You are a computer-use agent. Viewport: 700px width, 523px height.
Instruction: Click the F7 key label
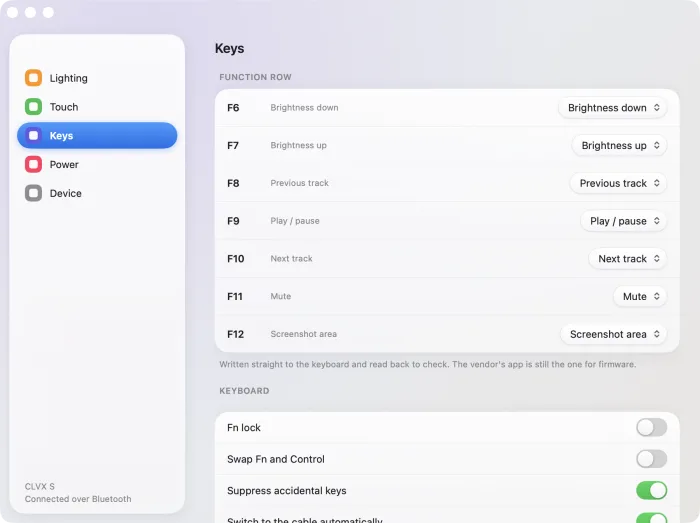click(x=233, y=145)
